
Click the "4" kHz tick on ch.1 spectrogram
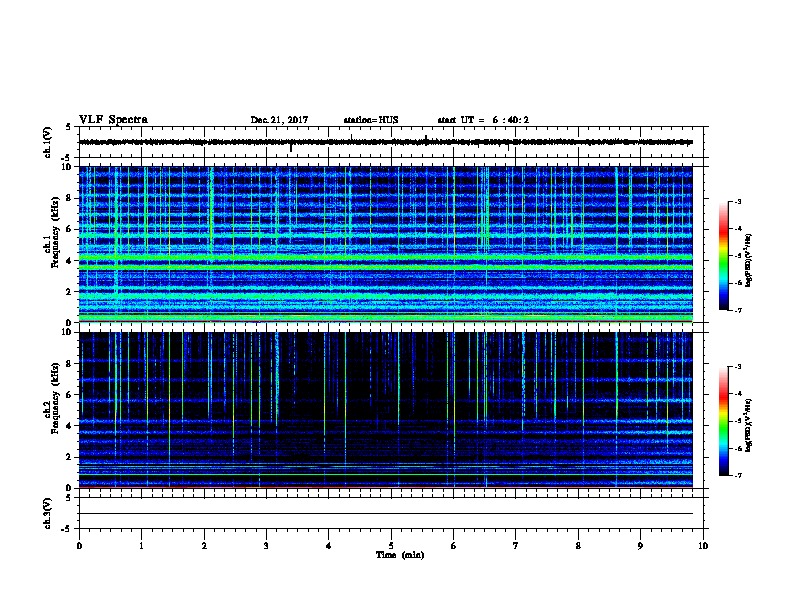tap(70, 261)
